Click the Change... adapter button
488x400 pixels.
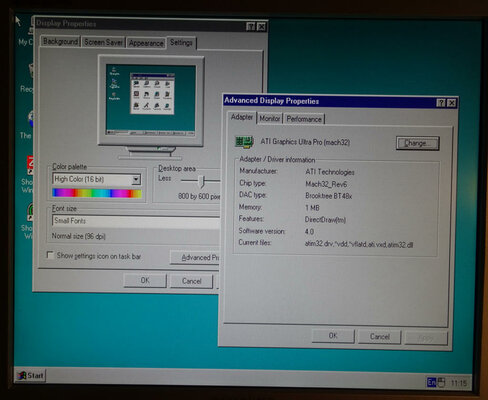pos(417,143)
